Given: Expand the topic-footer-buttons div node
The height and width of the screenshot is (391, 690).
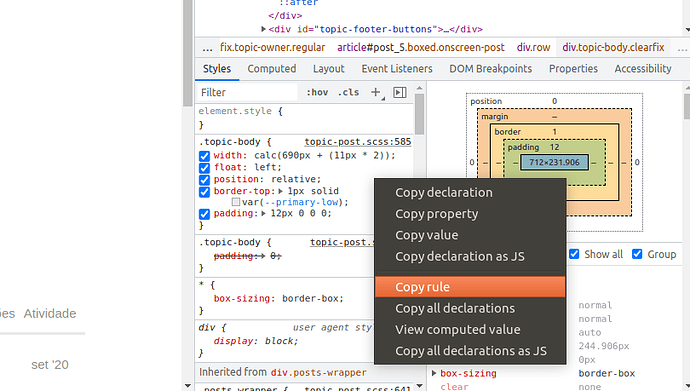Looking at the screenshot, I should pyautogui.click(x=263, y=29).
